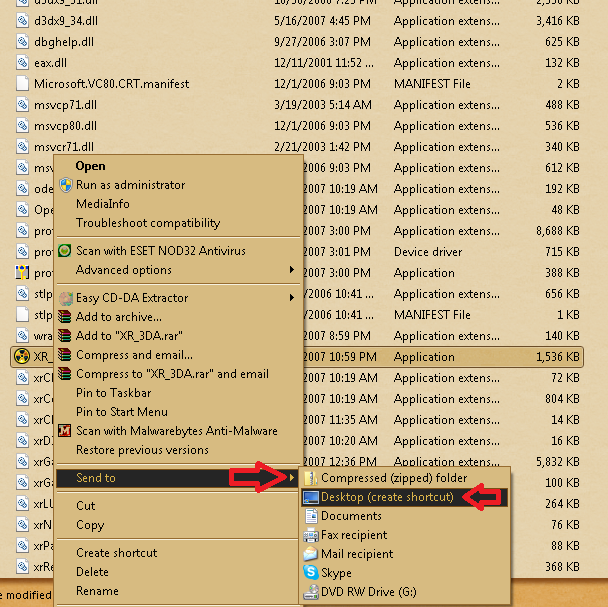Select Run as administrator
This screenshot has height=607, width=608.
click(x=131, y=185)
